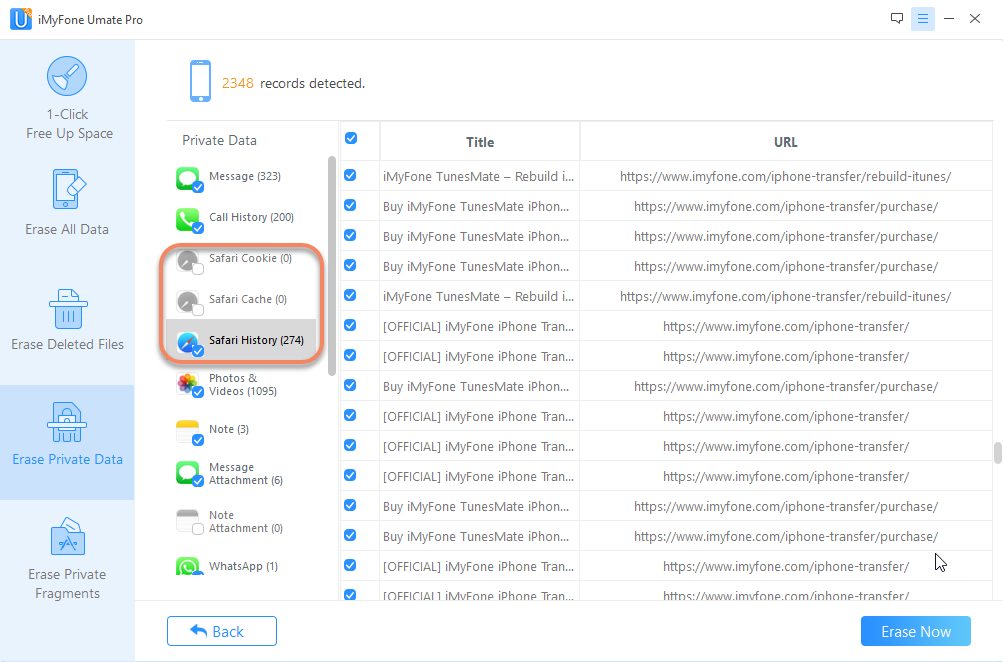Click the Note Attachment icon

click(x=189, y=521)
